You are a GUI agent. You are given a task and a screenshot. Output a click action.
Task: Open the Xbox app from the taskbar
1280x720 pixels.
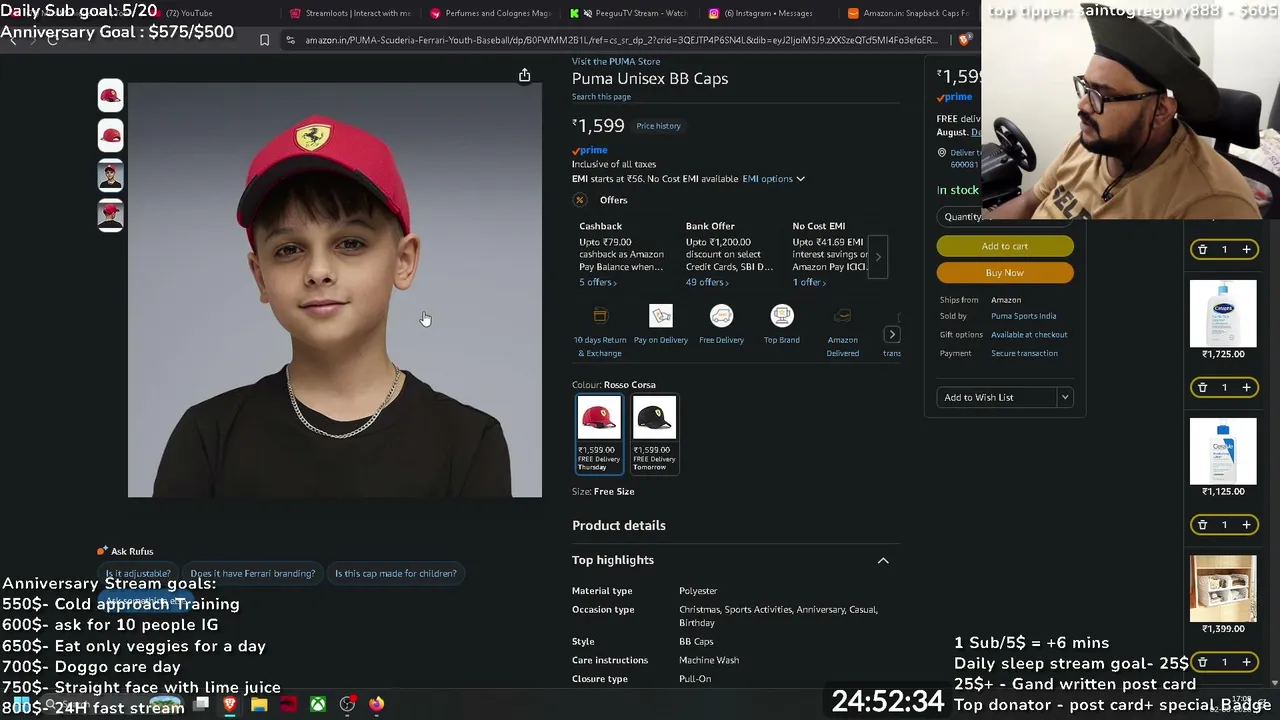pos(317,704)
